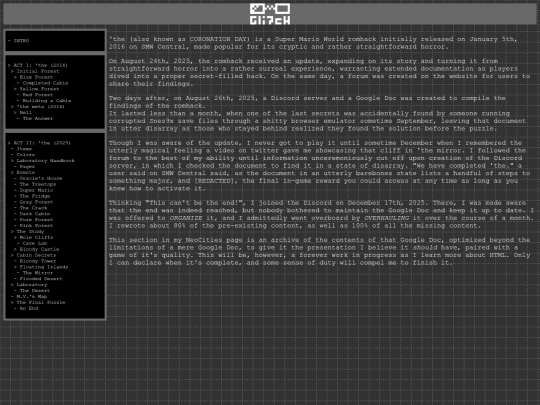Open the Completed Cabin entry

[45, 83]
